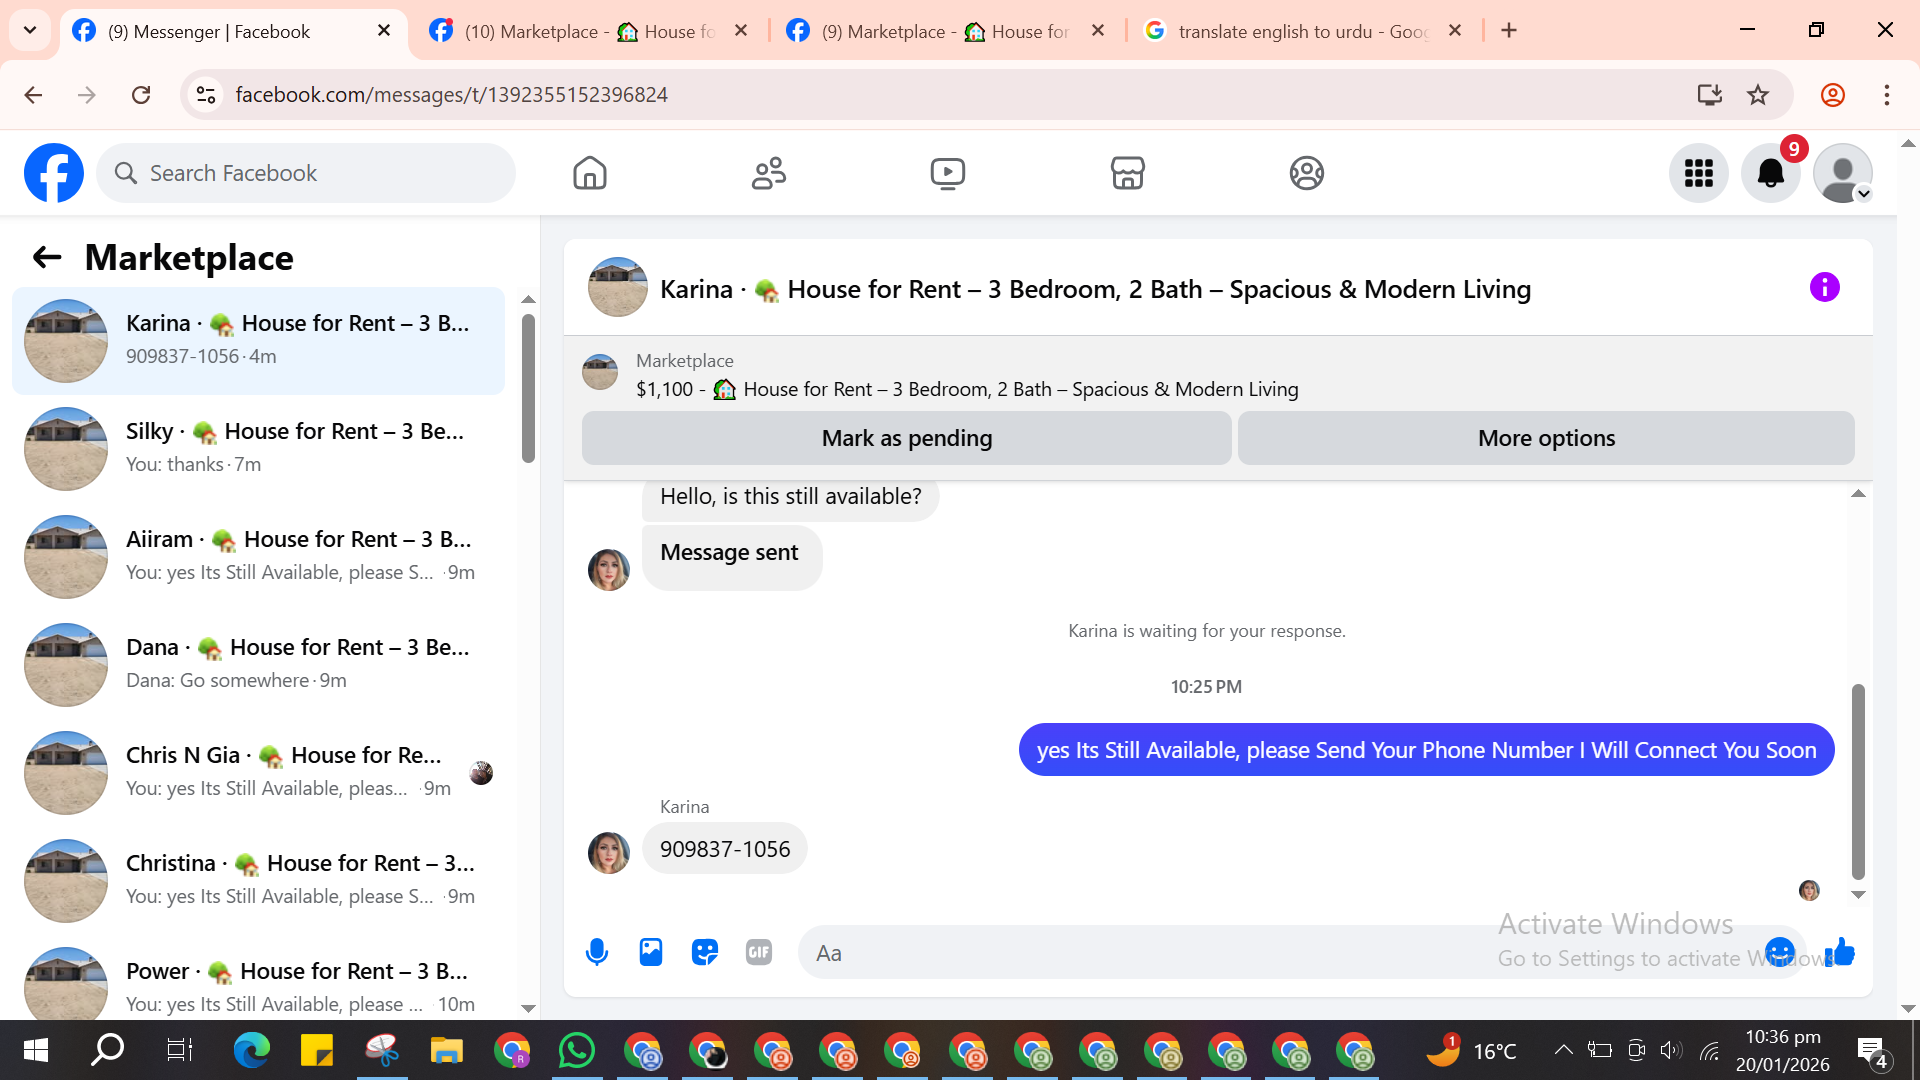Open the Facebook menu grid icon
Viewport: 1920px width, 1080px height.
(1698, 173)
